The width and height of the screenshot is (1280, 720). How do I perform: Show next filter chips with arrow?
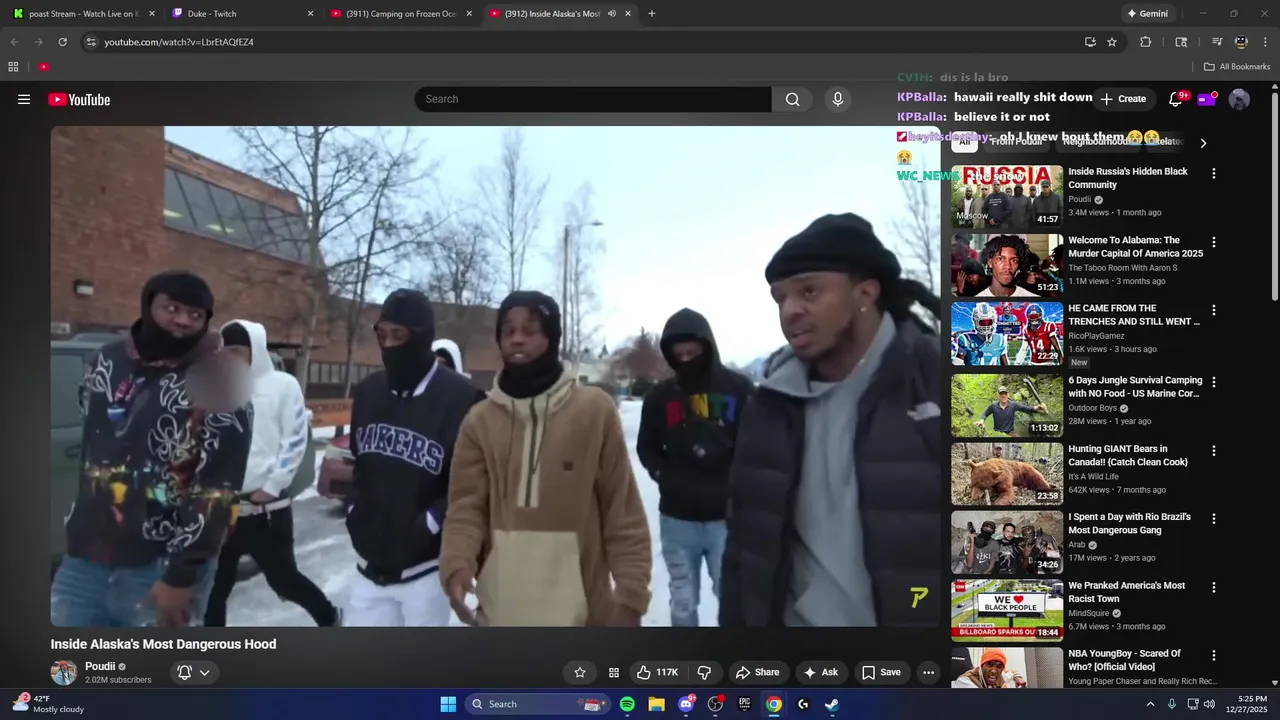(x=1203, y=143)
